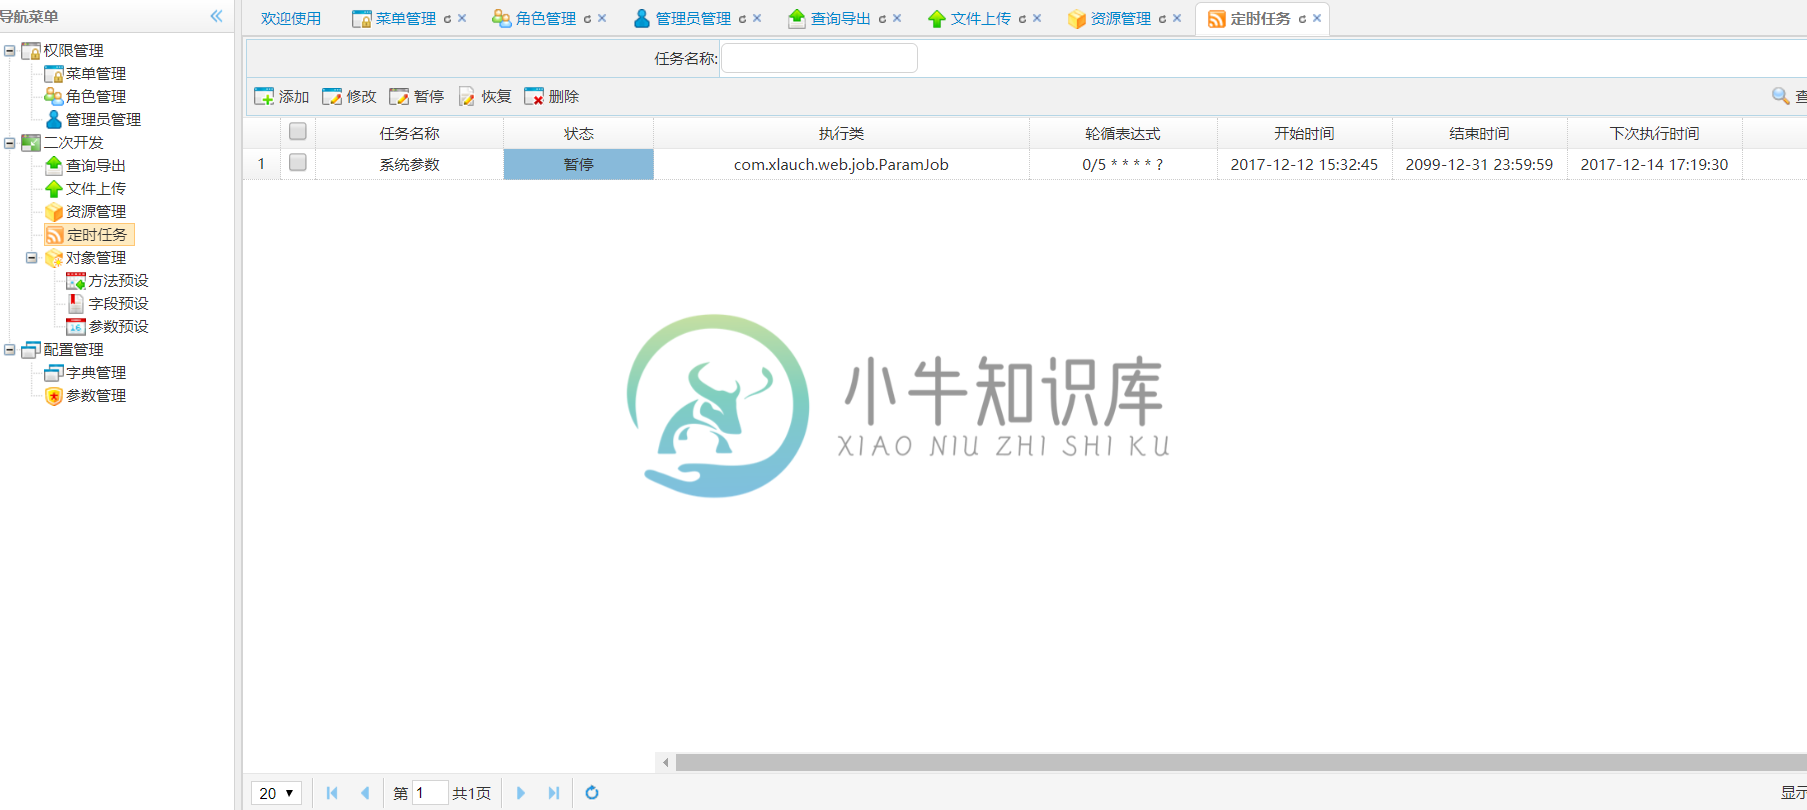
Task: Open 查询导出 in the navigation tree
Action: 95,166
